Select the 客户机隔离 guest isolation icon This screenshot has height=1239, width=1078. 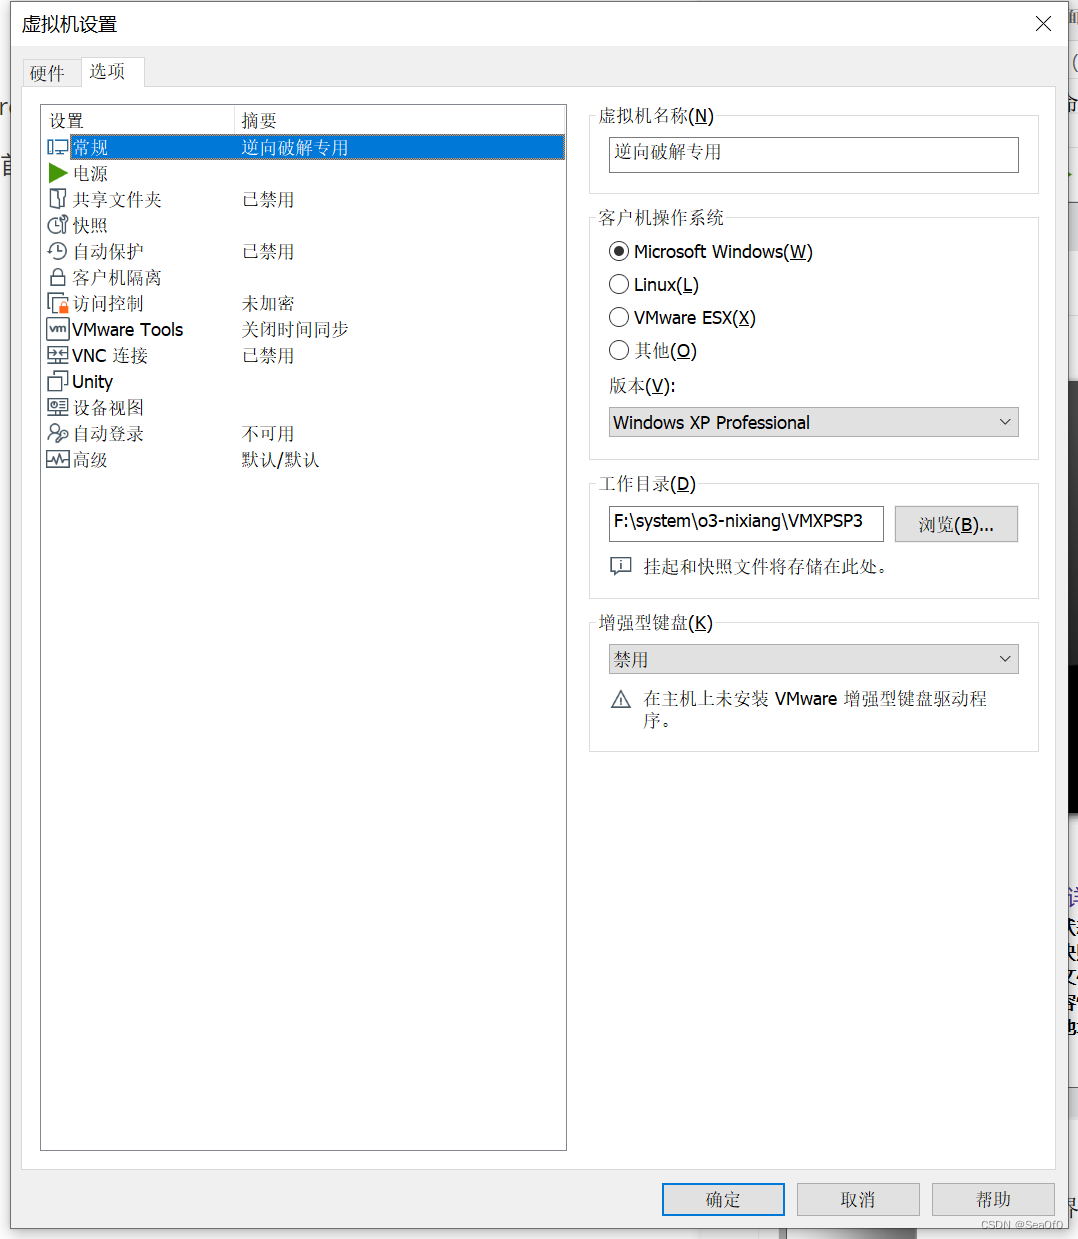[x=58, y=276]
